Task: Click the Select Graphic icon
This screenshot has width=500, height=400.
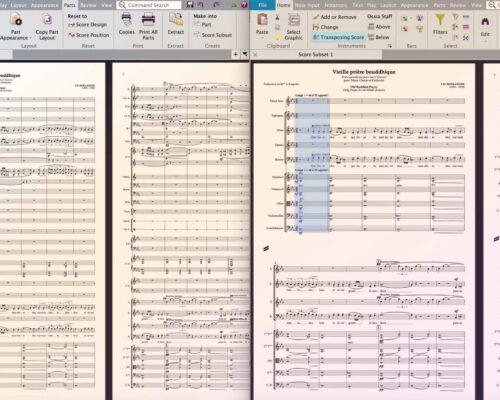Action: pyautogui.click(x=293, y=20)
